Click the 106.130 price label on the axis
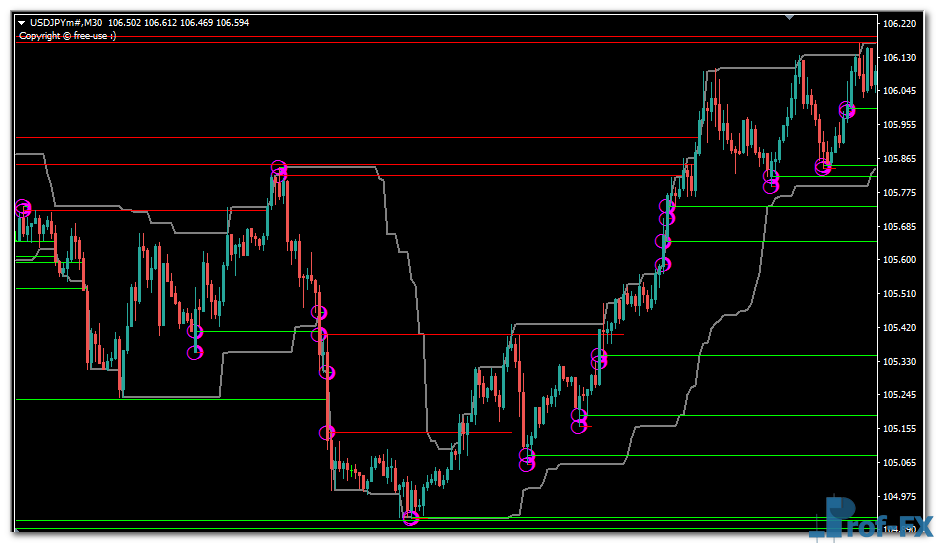The width and height of the screenshot is (936, 543). click(x=901, y=57)
